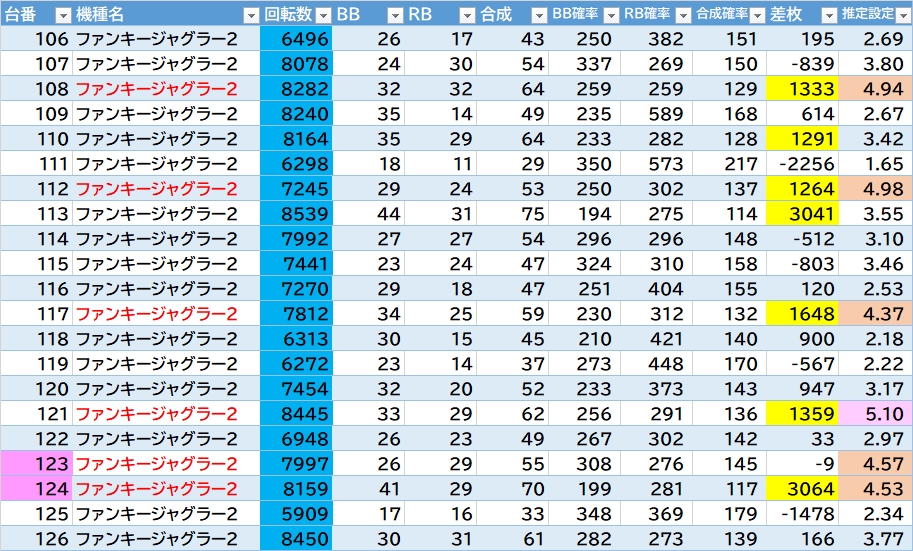Select the spin count cell 8450
Image resolution: width=913 pixels, height=551 pixels.
tap(296, 539)
